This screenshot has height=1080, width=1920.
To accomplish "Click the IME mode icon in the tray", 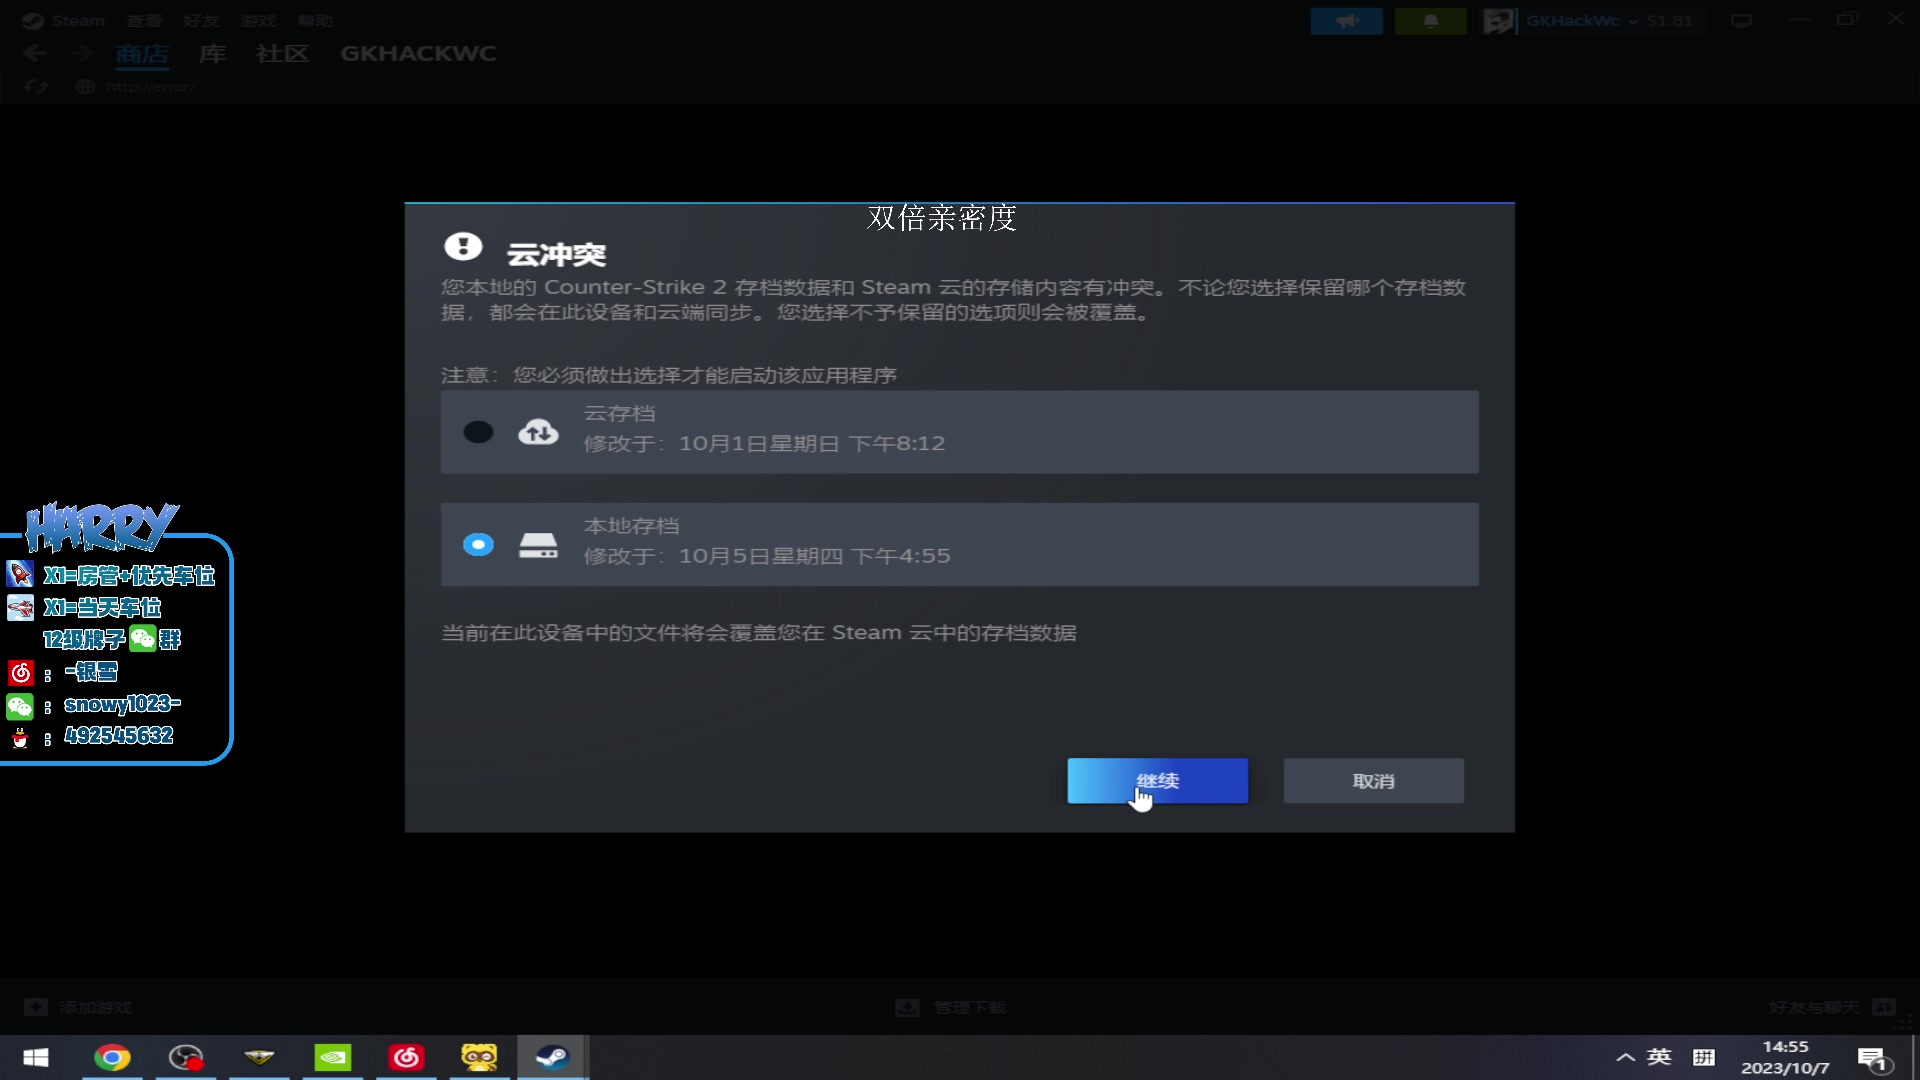I will pos(1704,1057).
